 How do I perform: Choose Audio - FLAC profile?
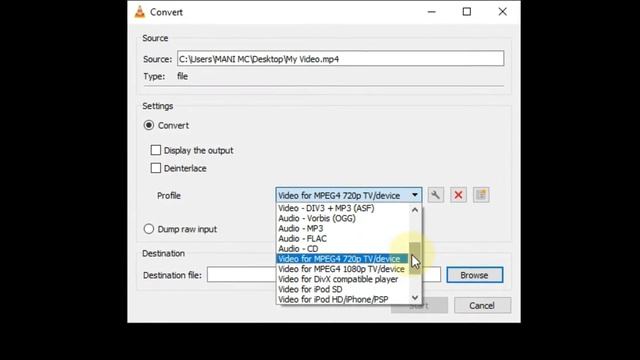click(343, 238)
